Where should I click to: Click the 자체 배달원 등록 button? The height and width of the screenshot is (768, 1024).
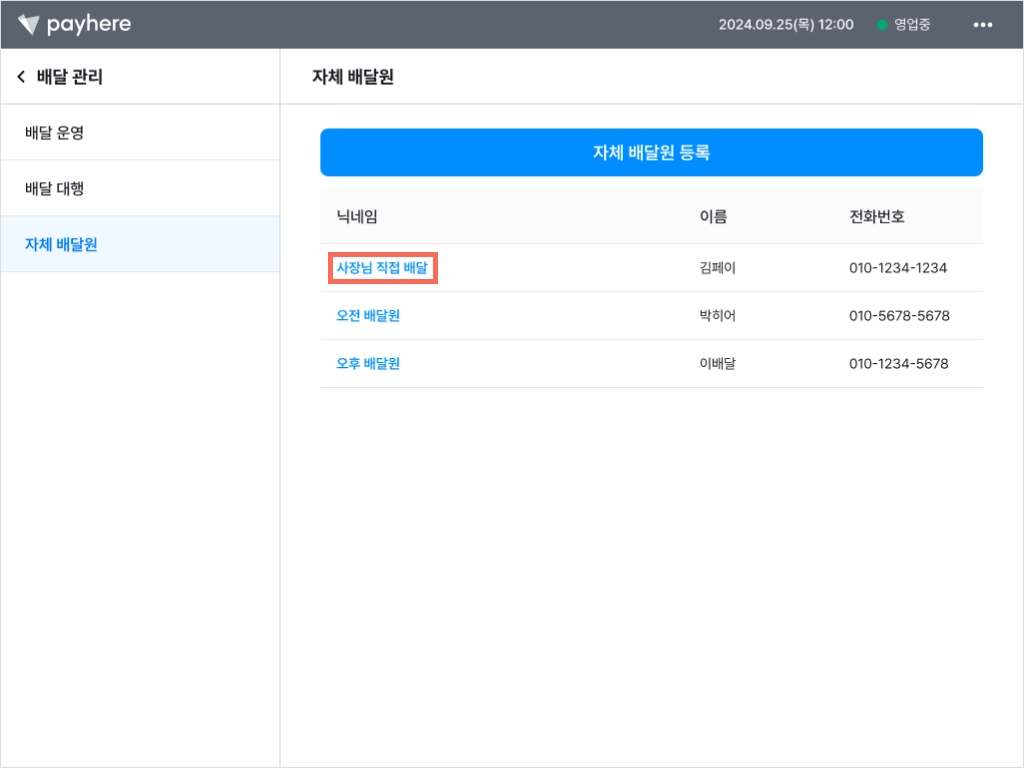point(651,152)
